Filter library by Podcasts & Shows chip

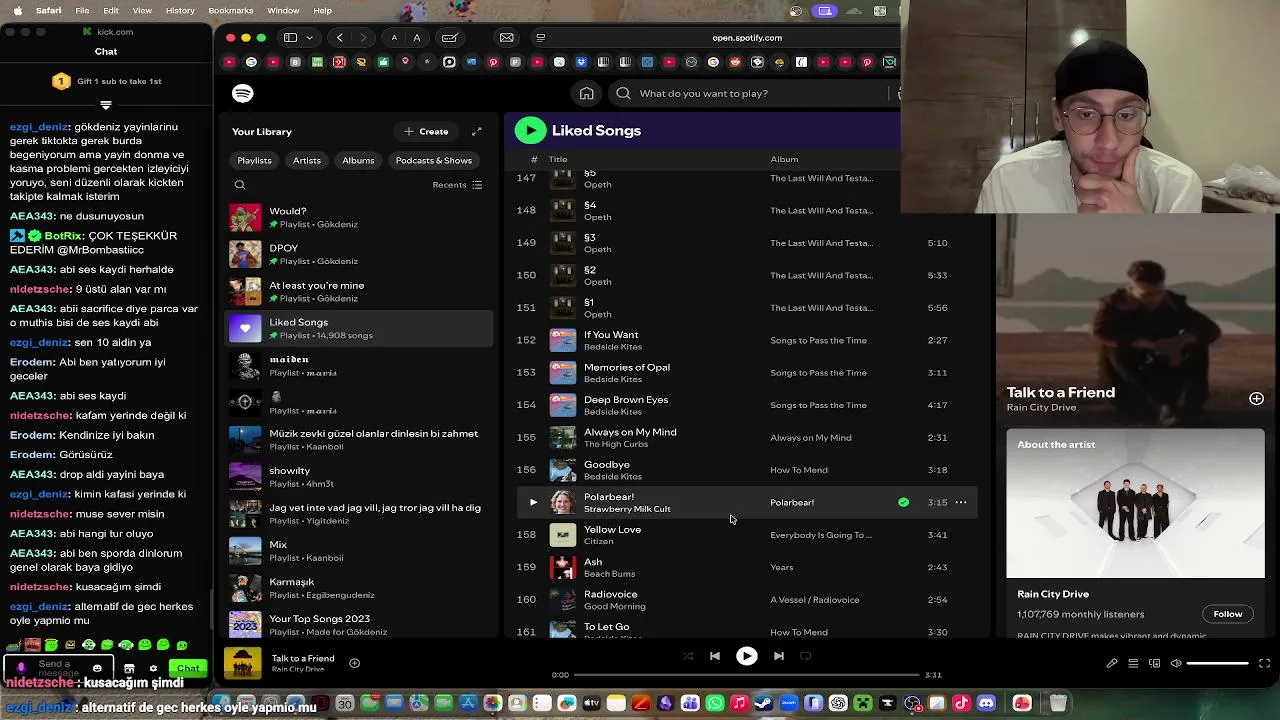pyautogui.click(x=433, y=160)
